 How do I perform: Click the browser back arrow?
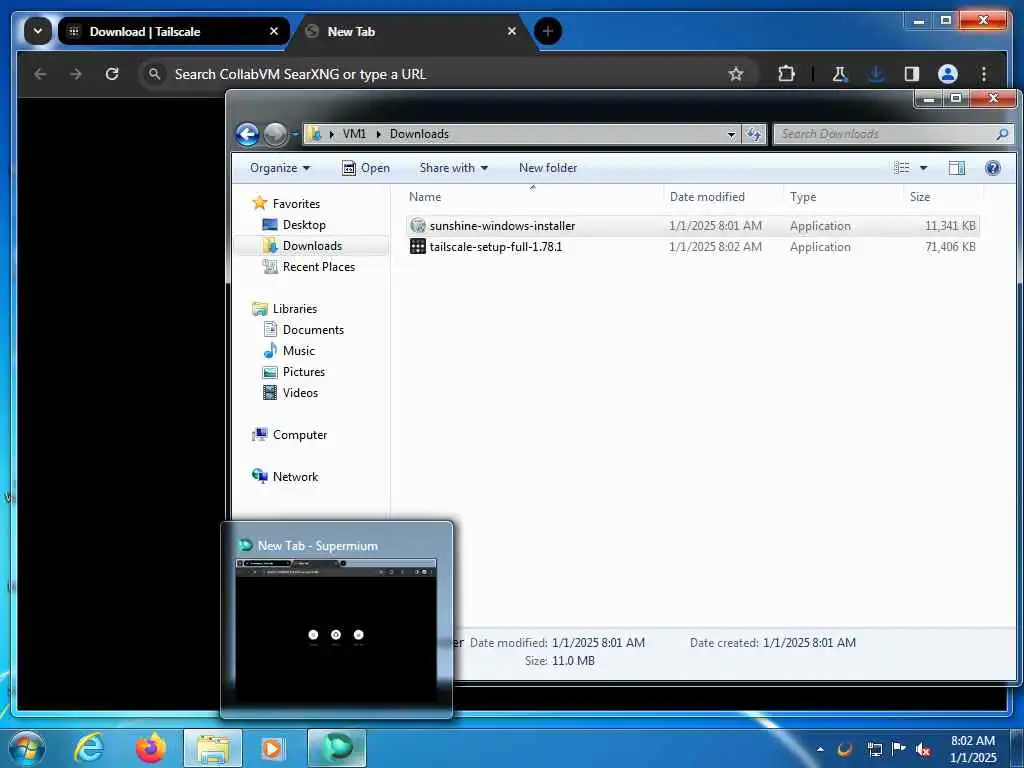point(40,74)
